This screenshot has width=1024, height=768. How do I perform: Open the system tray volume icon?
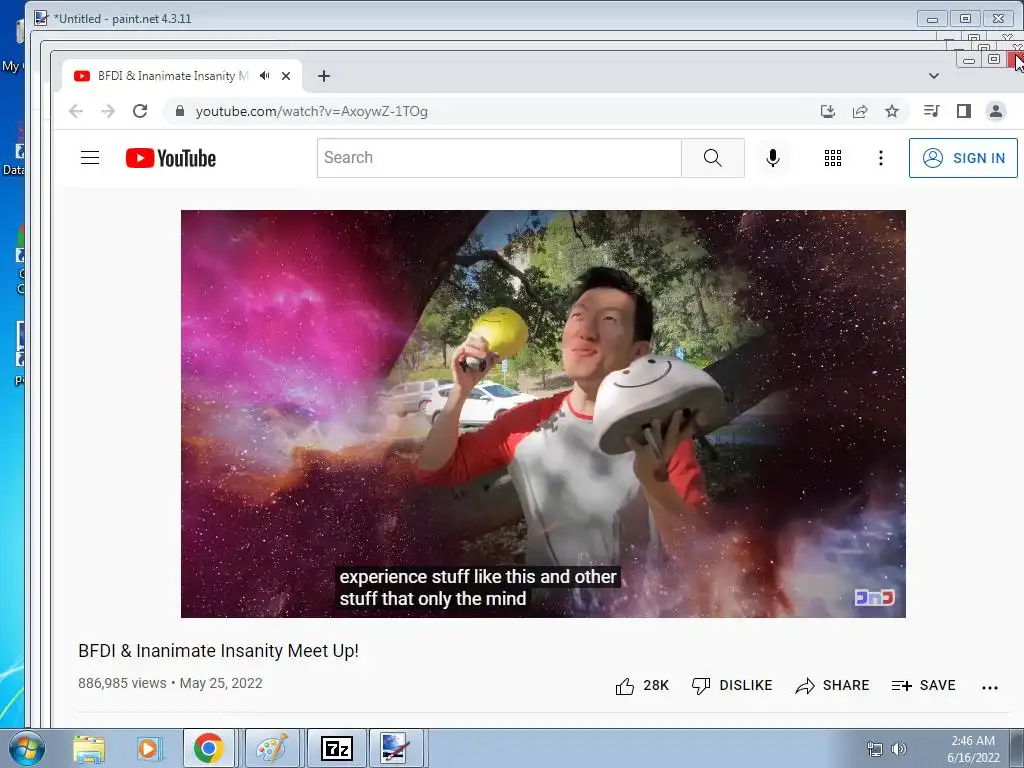pos(899,749)
